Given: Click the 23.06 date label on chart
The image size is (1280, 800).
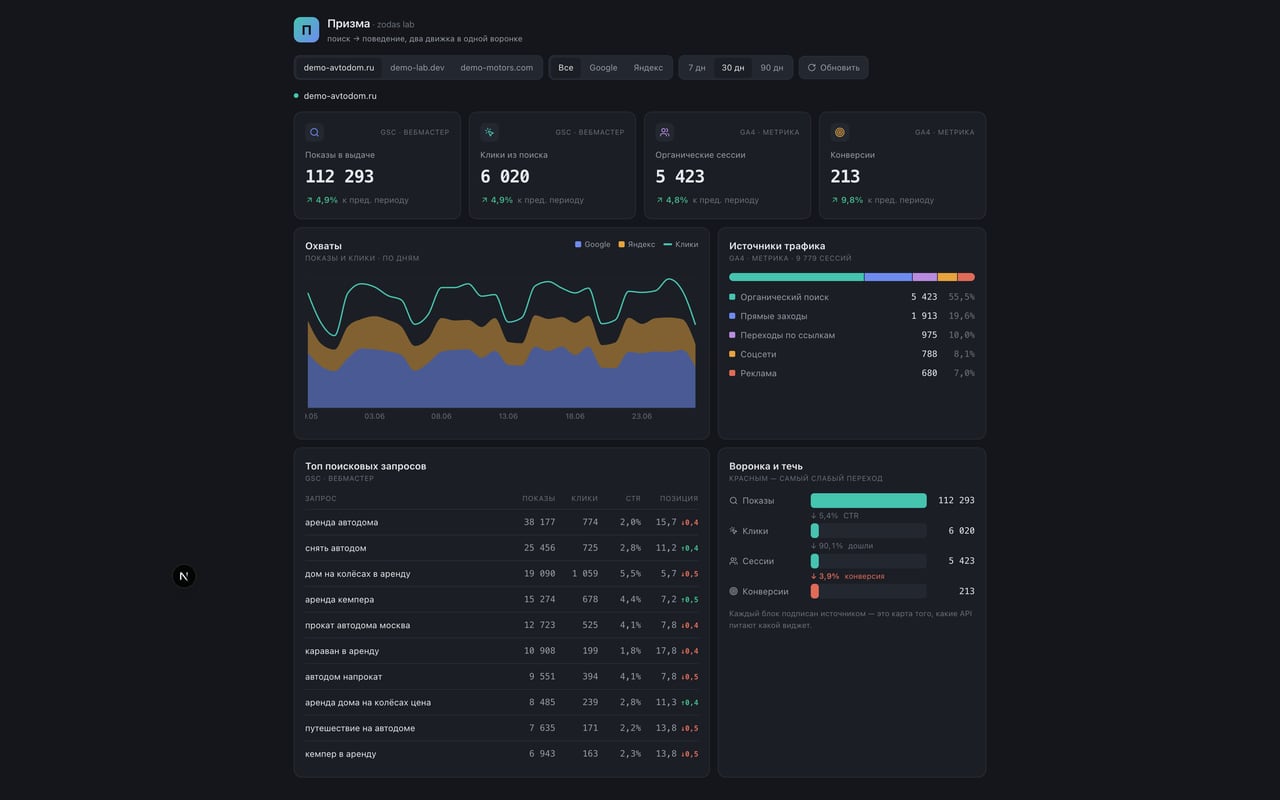Looking at the screenshot, I should click(641, 416).
